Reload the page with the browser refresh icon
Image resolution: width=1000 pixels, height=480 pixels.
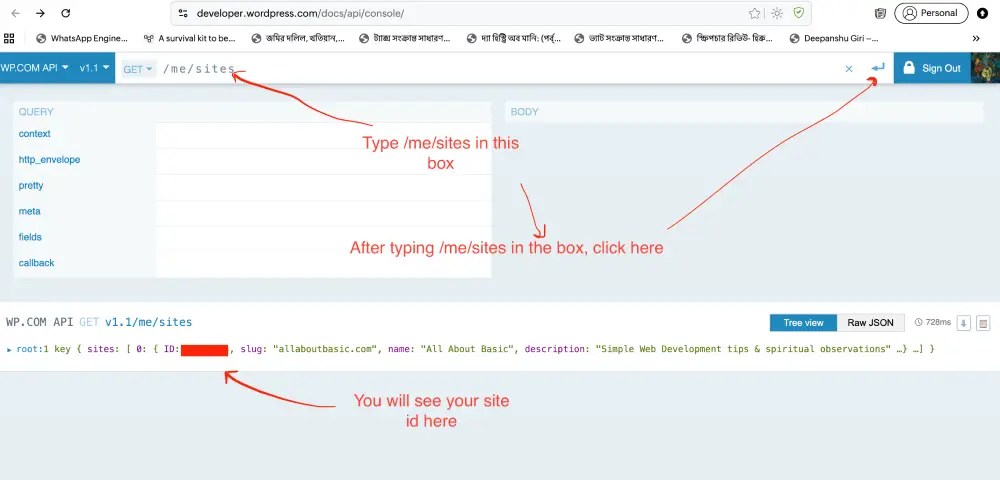pyautogui.click(x=66, y=13)
